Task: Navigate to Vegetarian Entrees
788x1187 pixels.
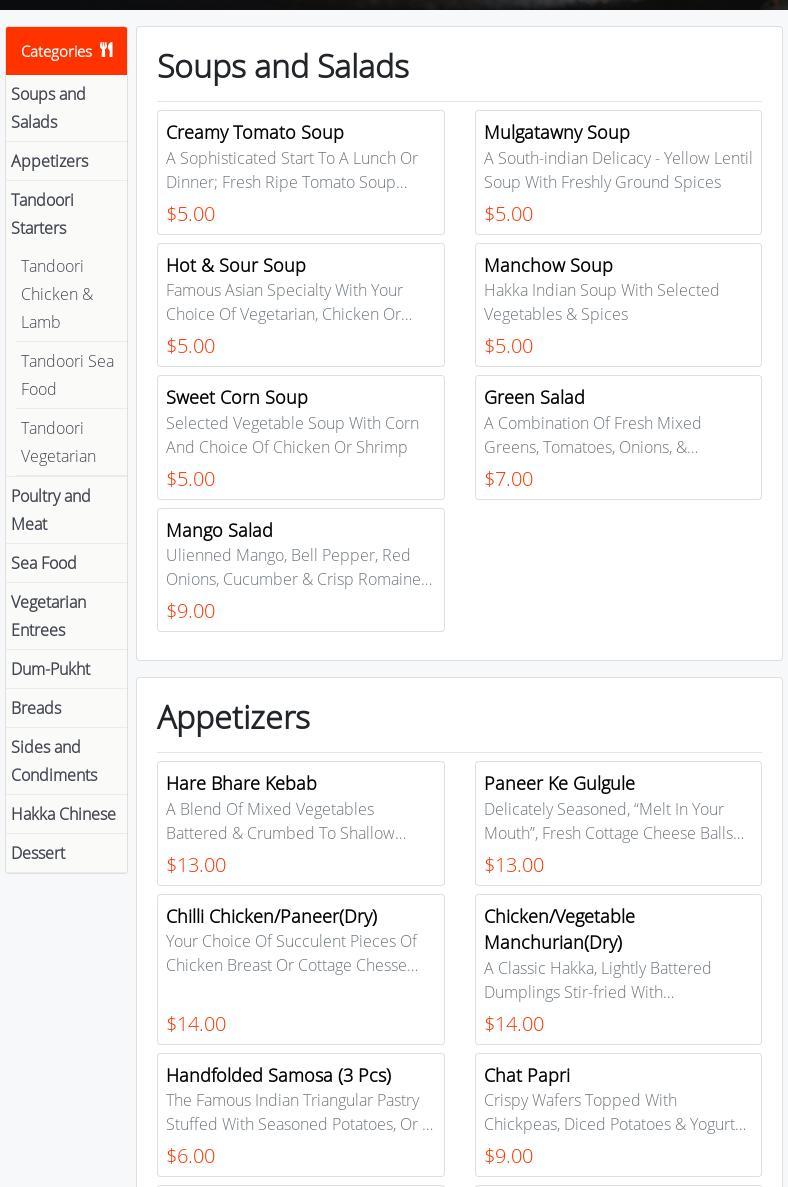Action: click(48, 616)
